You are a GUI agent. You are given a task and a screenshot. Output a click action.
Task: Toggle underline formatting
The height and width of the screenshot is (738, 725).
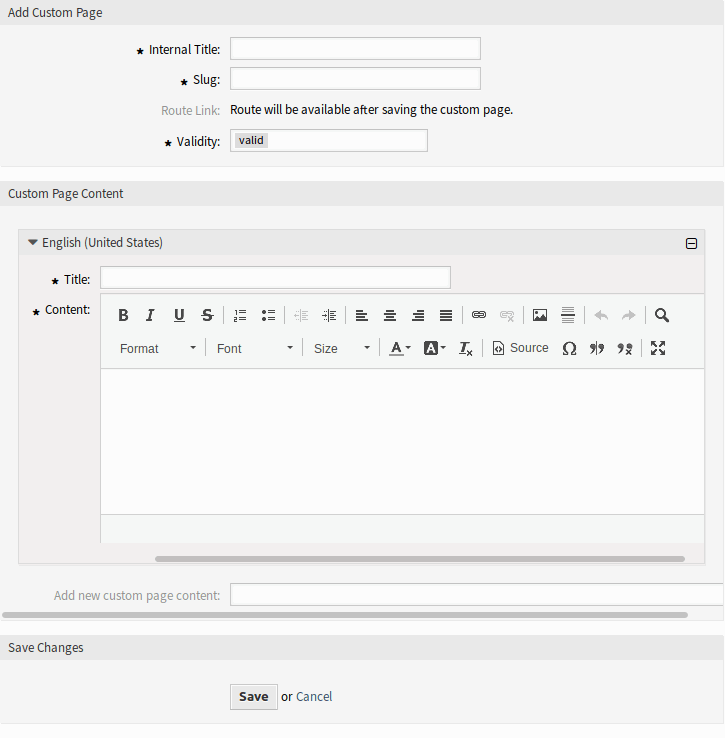point(179,315)
